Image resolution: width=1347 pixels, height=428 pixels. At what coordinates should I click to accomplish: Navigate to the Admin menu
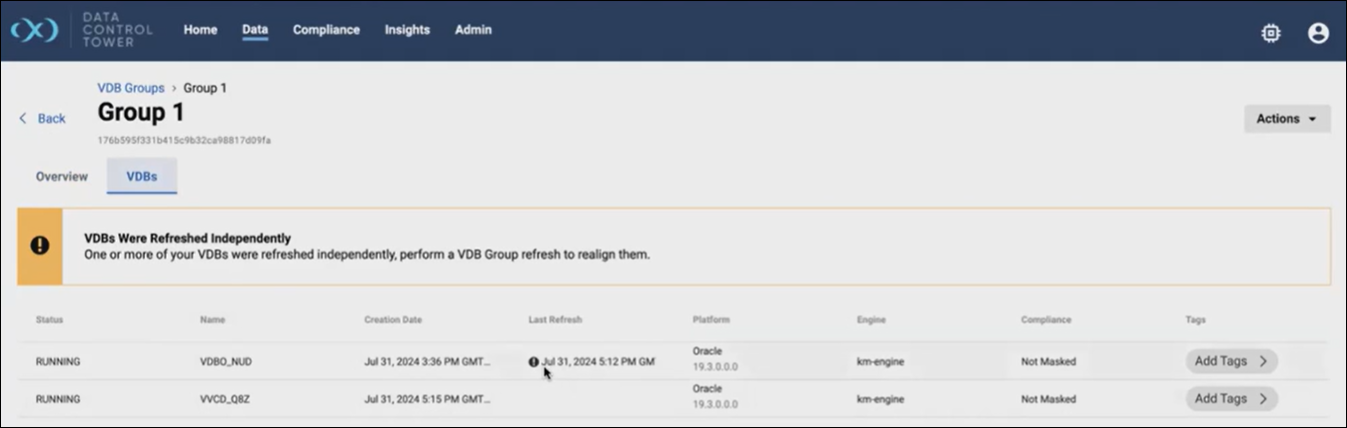(473, 30)
